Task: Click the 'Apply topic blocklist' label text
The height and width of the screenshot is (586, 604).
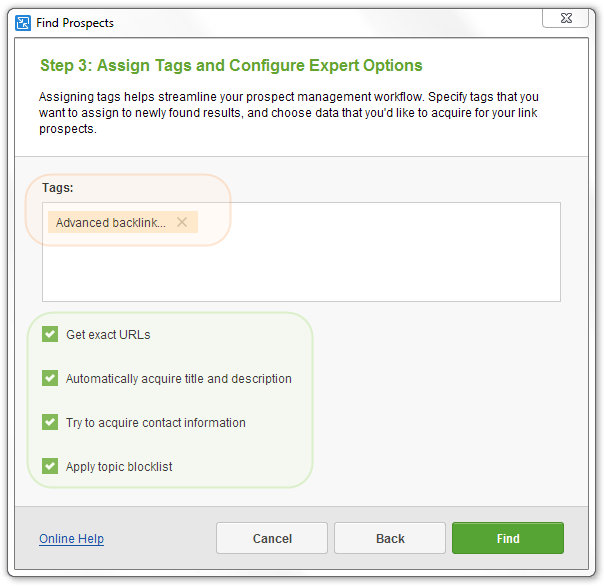Action: (x=119, y=467)
